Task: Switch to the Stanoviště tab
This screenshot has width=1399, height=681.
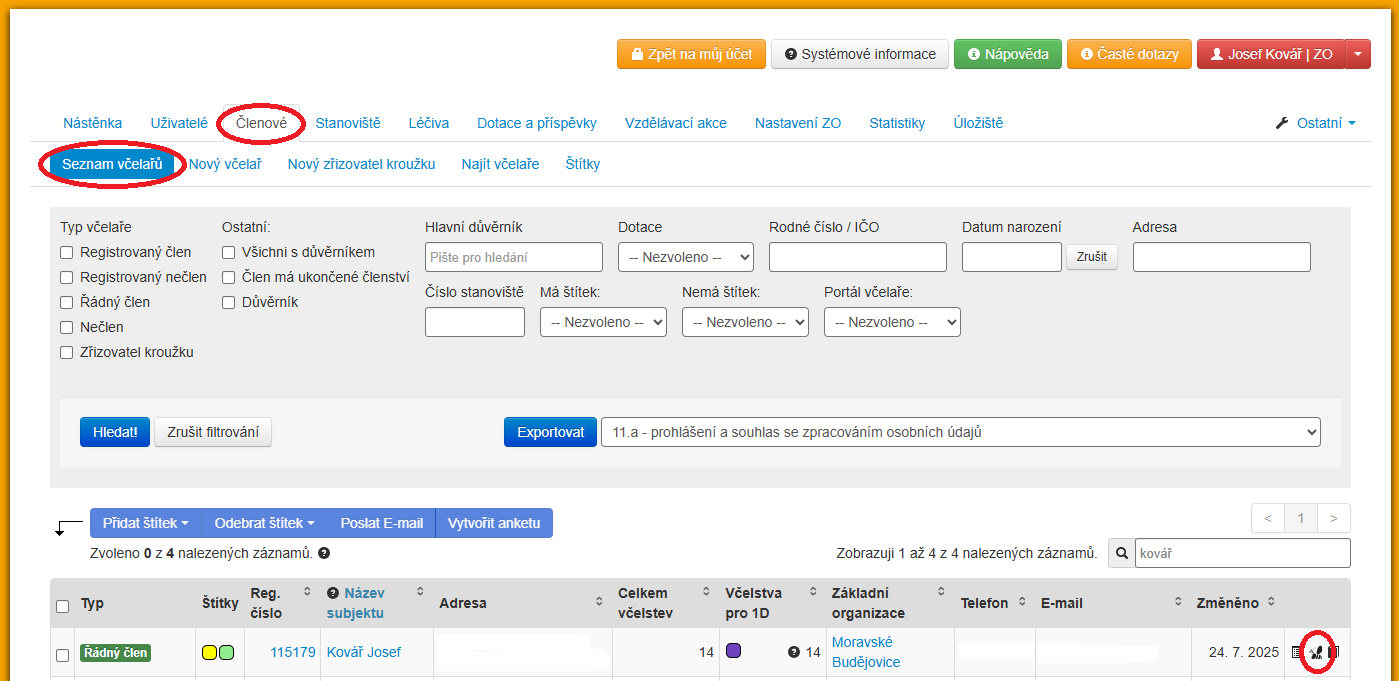Action: point(348,123)
